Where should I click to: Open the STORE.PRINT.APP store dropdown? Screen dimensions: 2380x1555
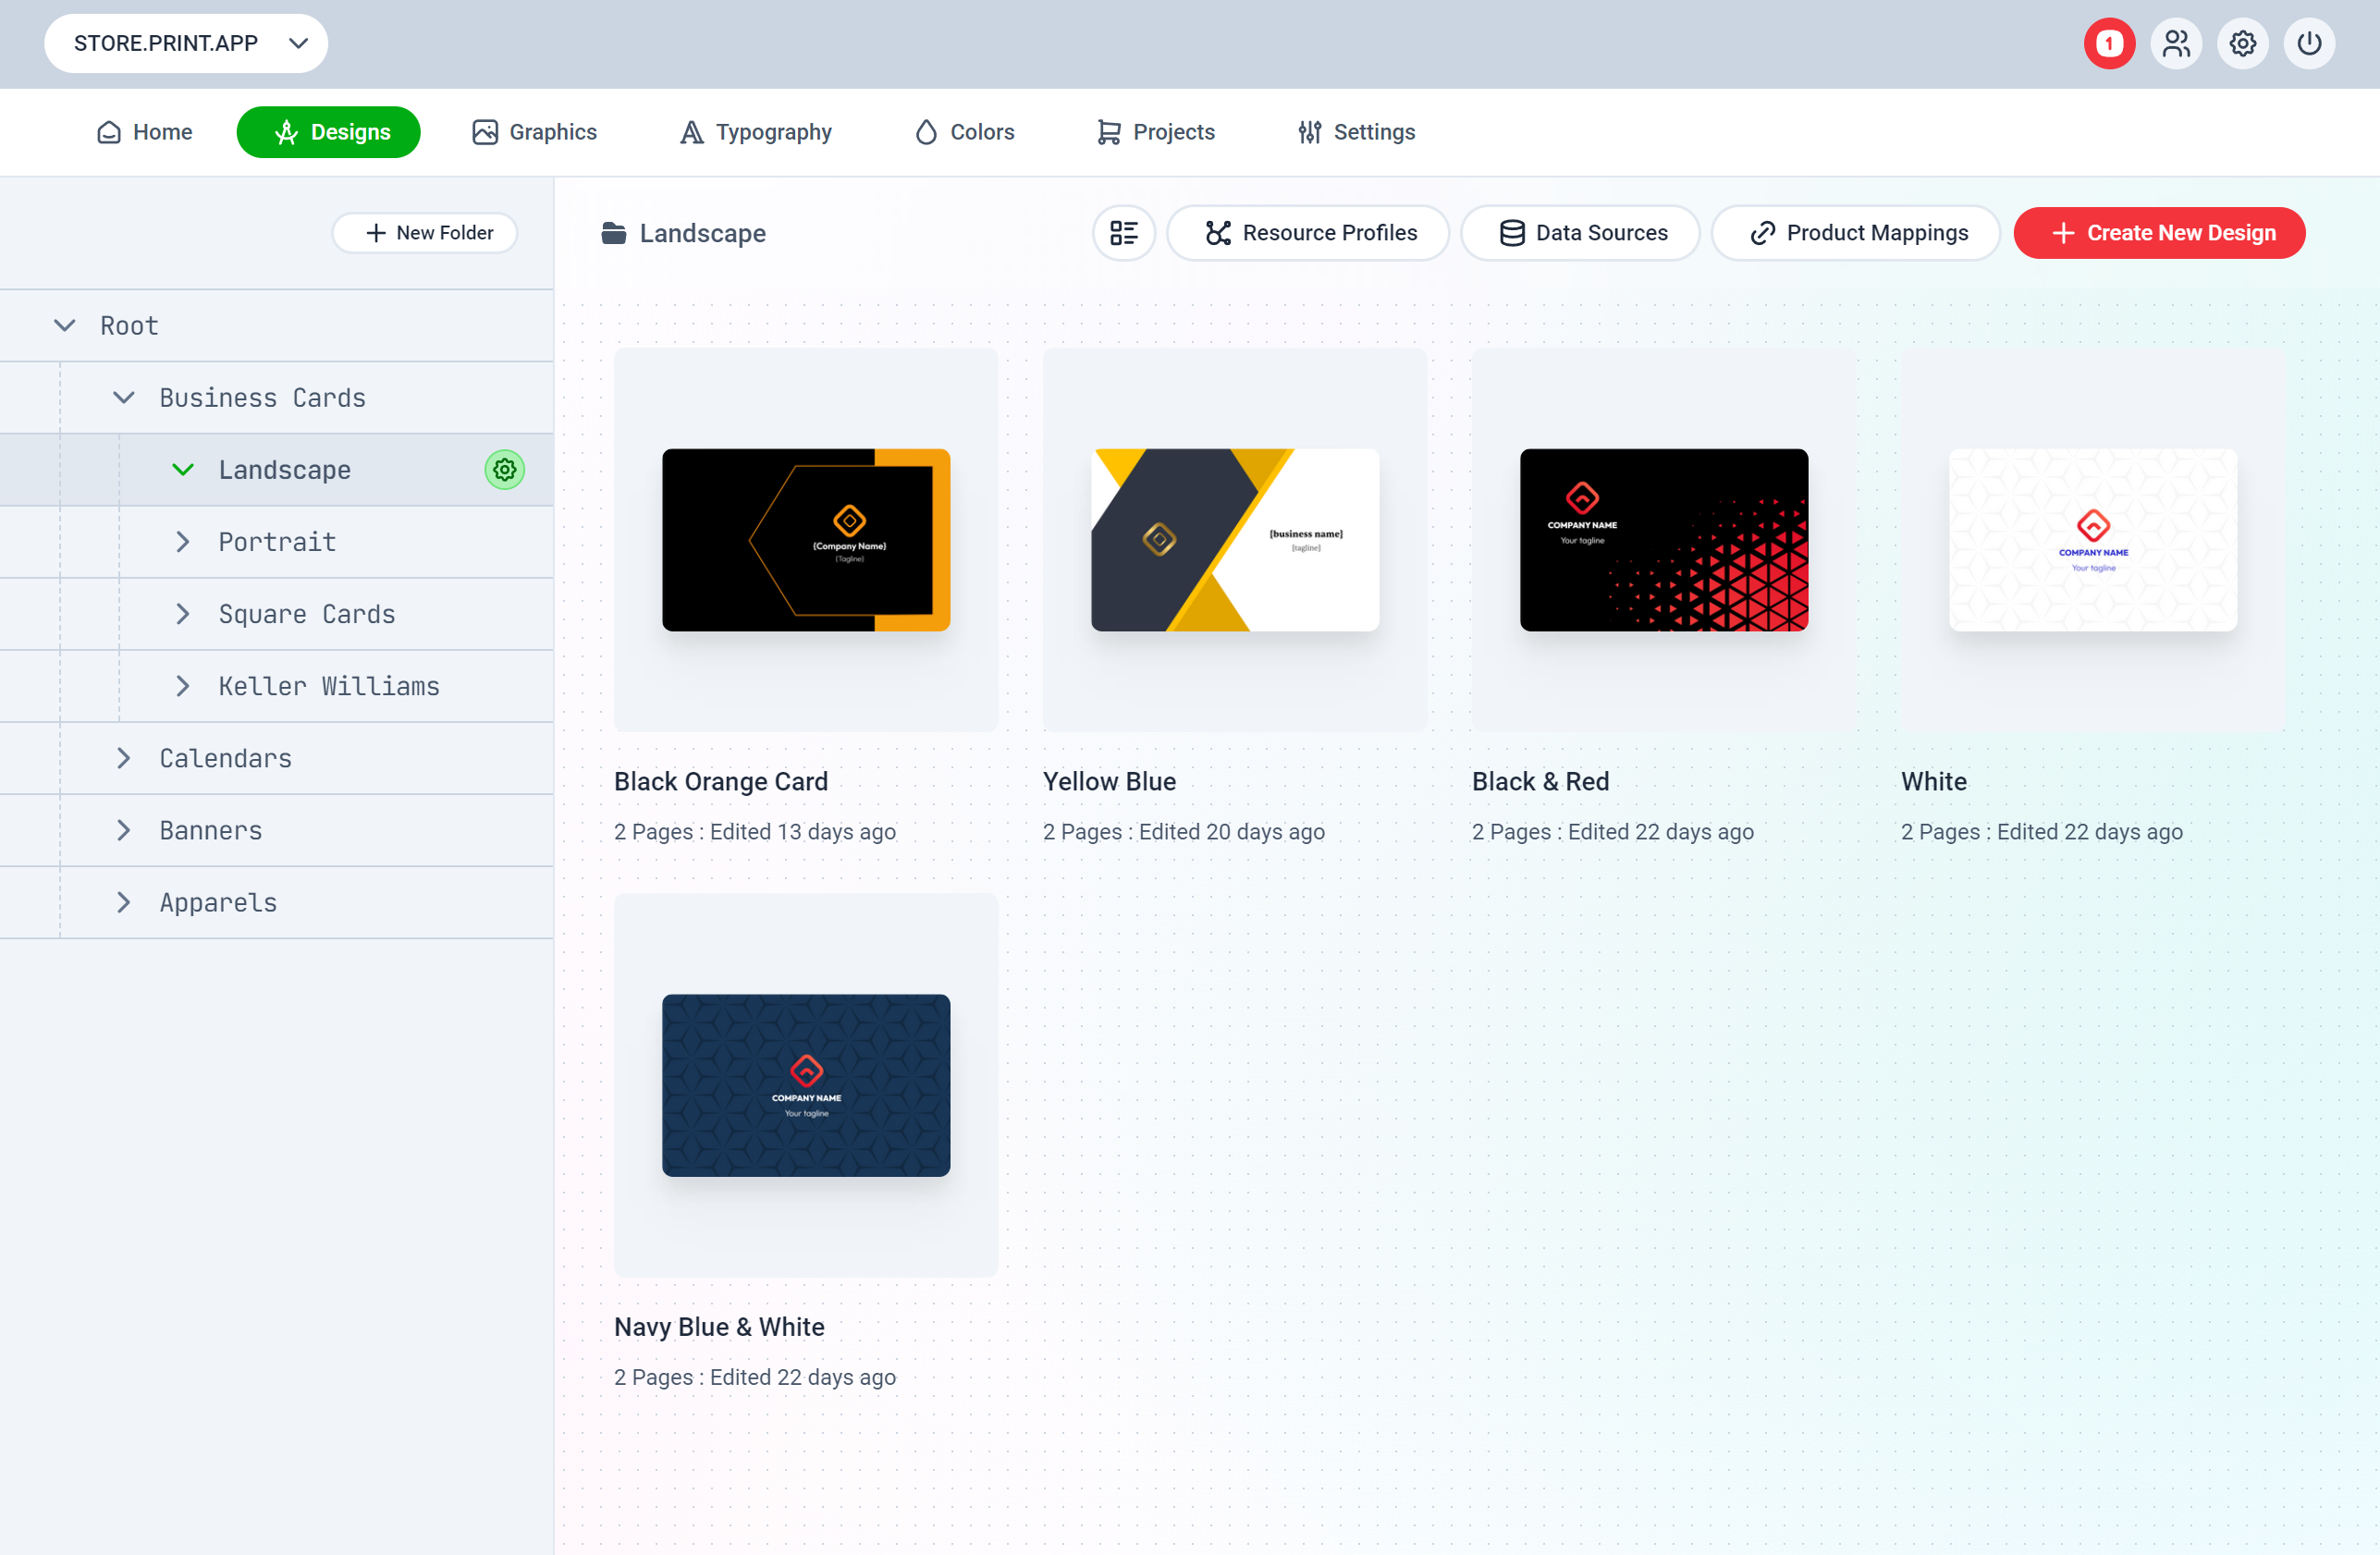[186, 43]
